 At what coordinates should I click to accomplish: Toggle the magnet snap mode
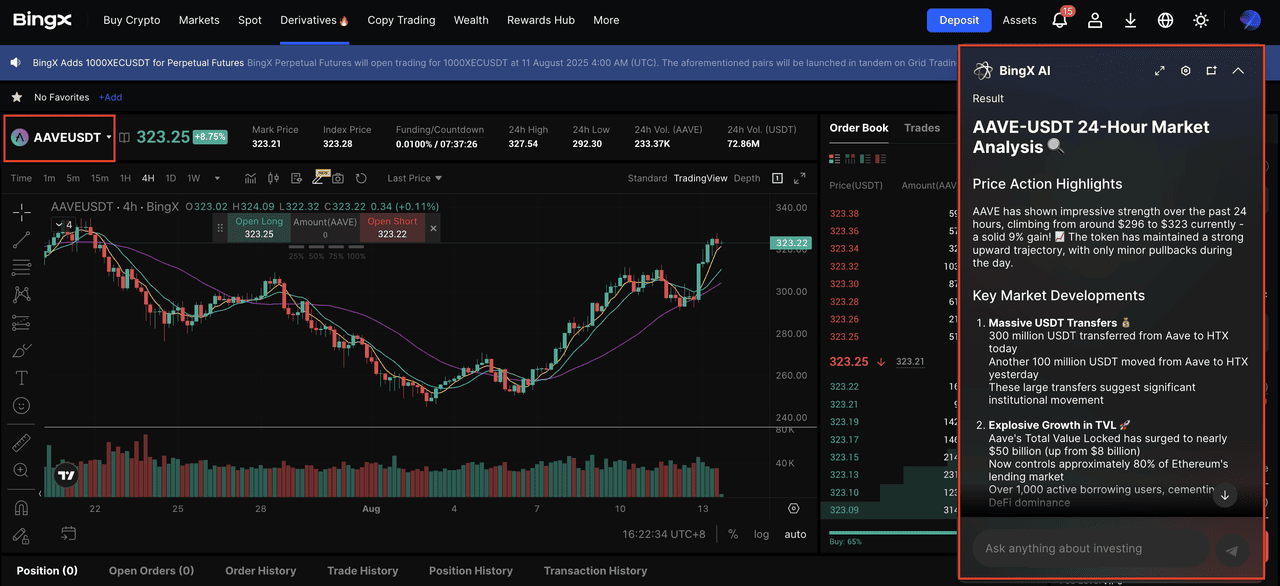21,508
